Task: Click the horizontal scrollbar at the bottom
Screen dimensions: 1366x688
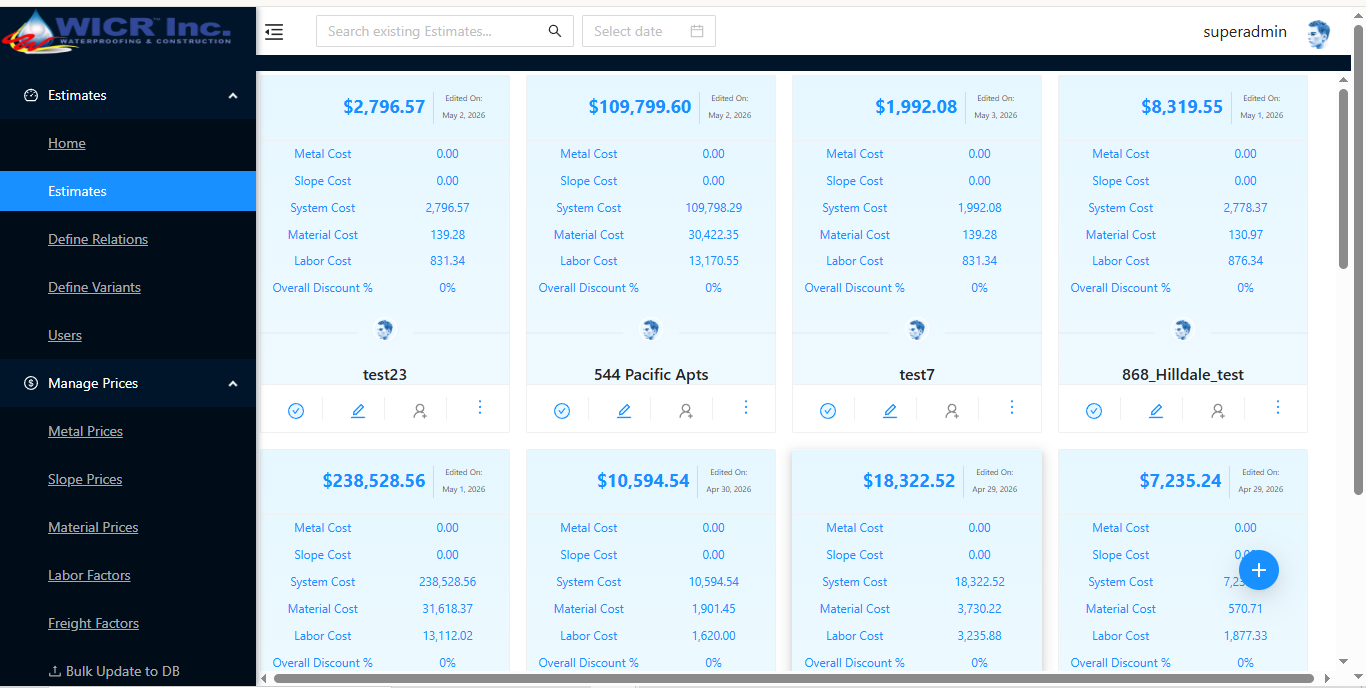Action: (x=793, y=678)
